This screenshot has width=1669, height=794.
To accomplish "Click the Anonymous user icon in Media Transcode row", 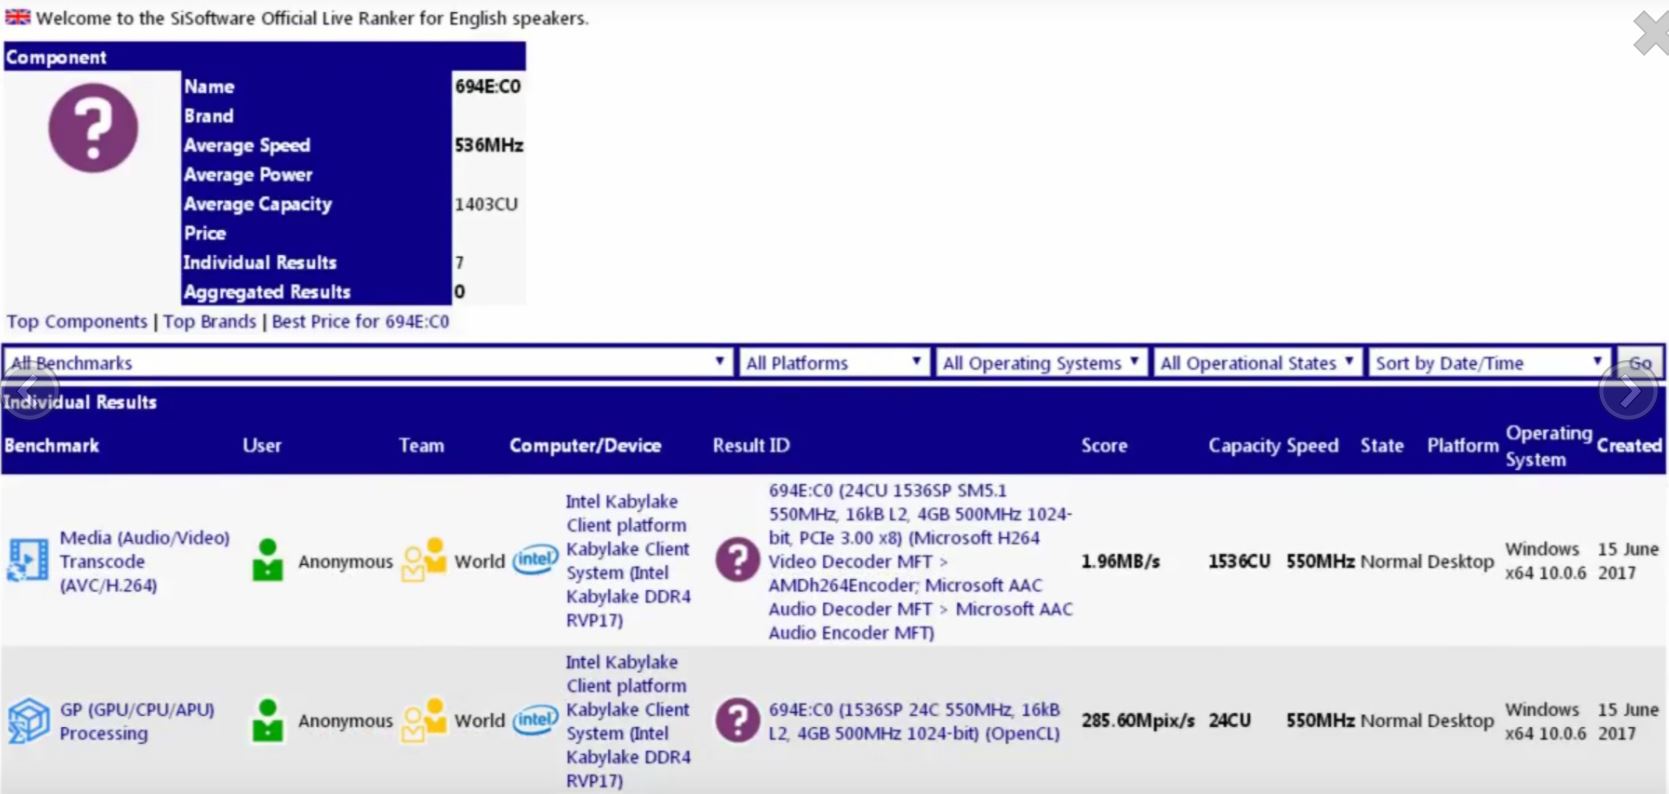I will (x=268, y=560).
